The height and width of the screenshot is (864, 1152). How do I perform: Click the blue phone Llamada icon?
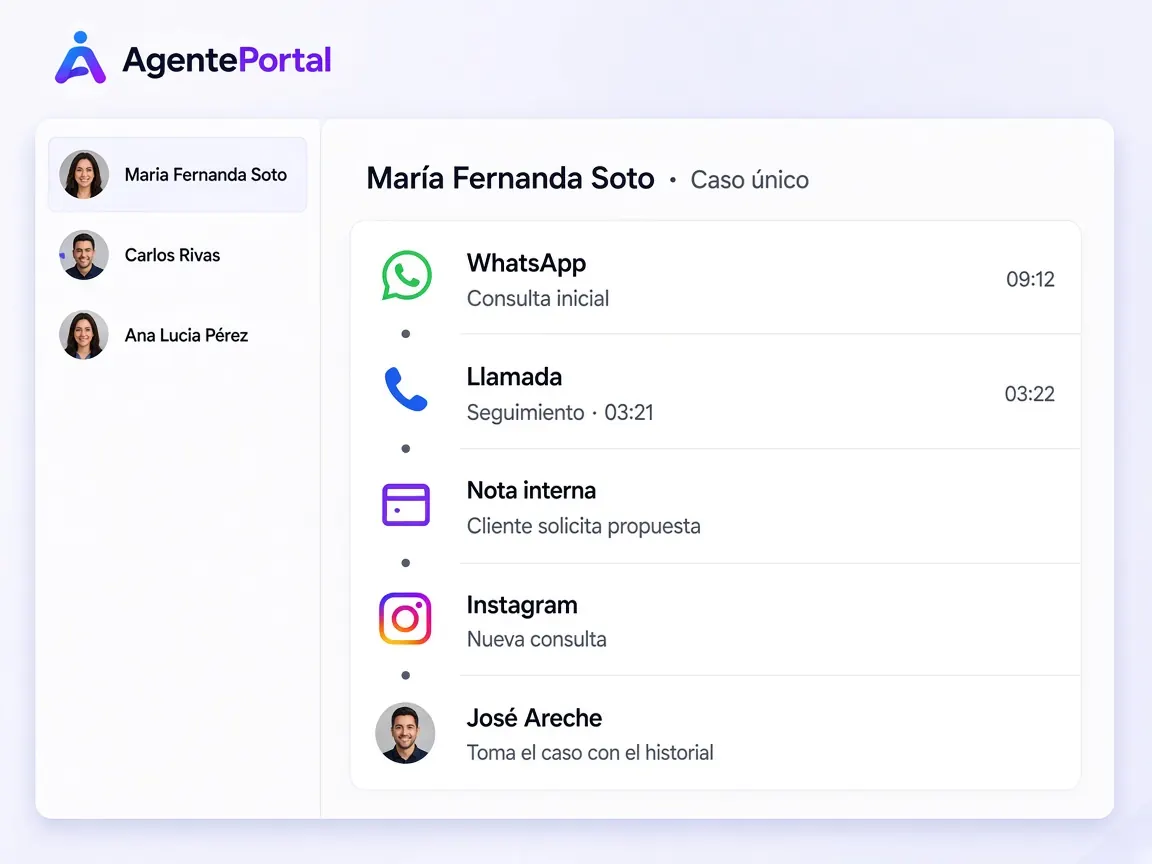coord(406,389)
